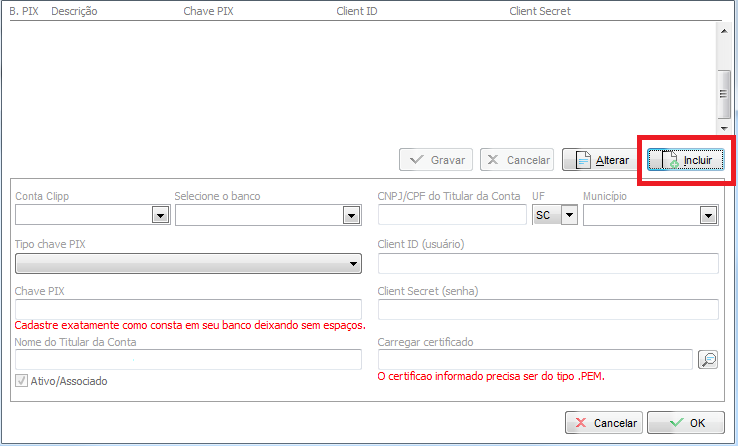Open the Tipo chave PIX dropdown
This screenshot has width=738, height=446.
tap(354, 264)
